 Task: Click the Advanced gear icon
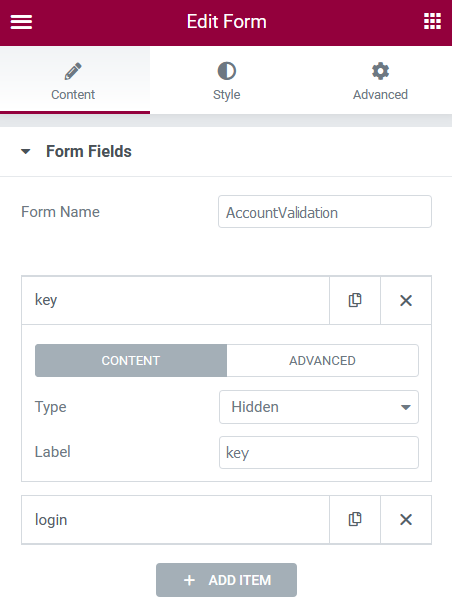(x=380, y=71)
